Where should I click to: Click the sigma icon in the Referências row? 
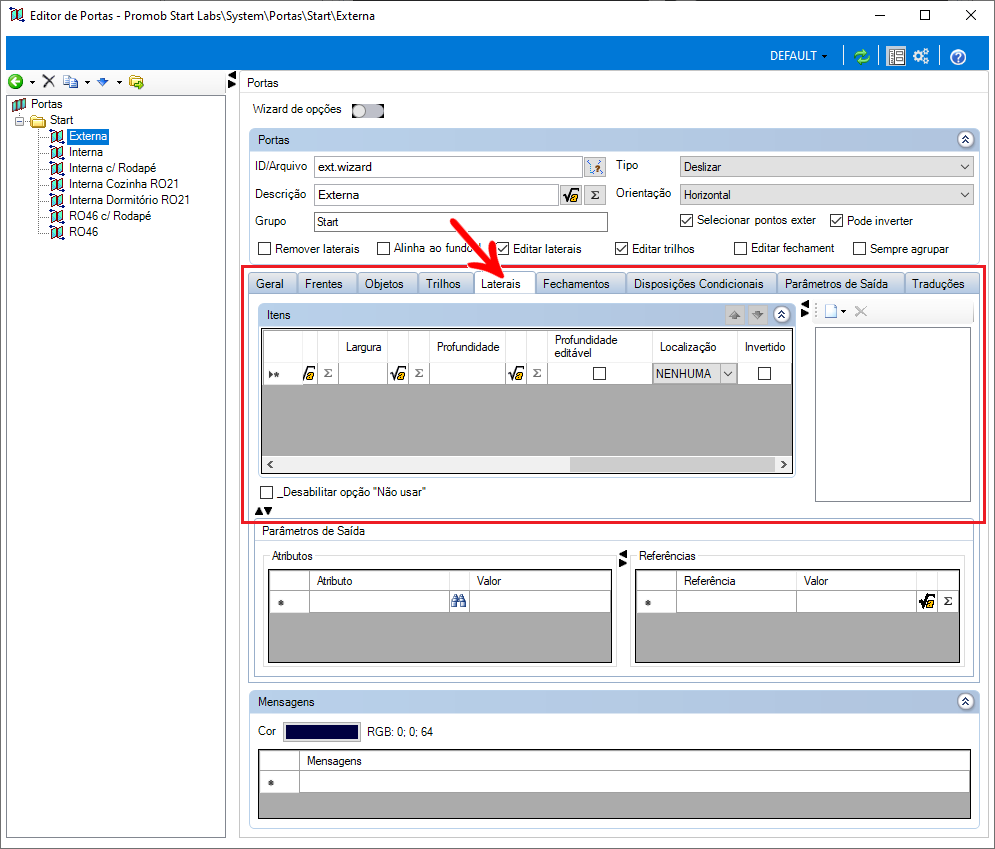click(948, 601)
